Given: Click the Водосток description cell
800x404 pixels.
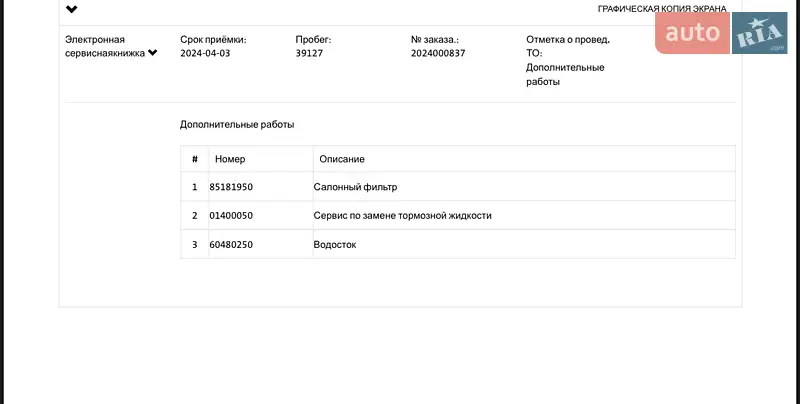Looking at the screenshot, I should coord(335,244).
